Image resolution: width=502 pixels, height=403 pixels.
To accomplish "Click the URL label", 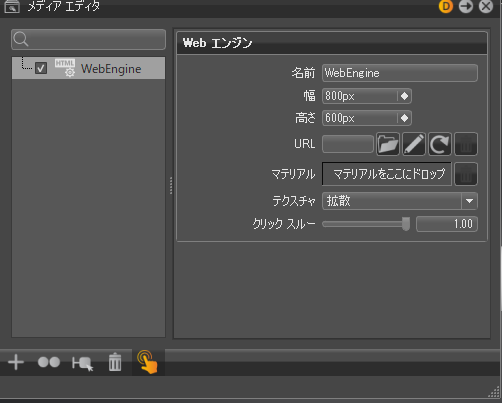I will click(x=304, y=144).
